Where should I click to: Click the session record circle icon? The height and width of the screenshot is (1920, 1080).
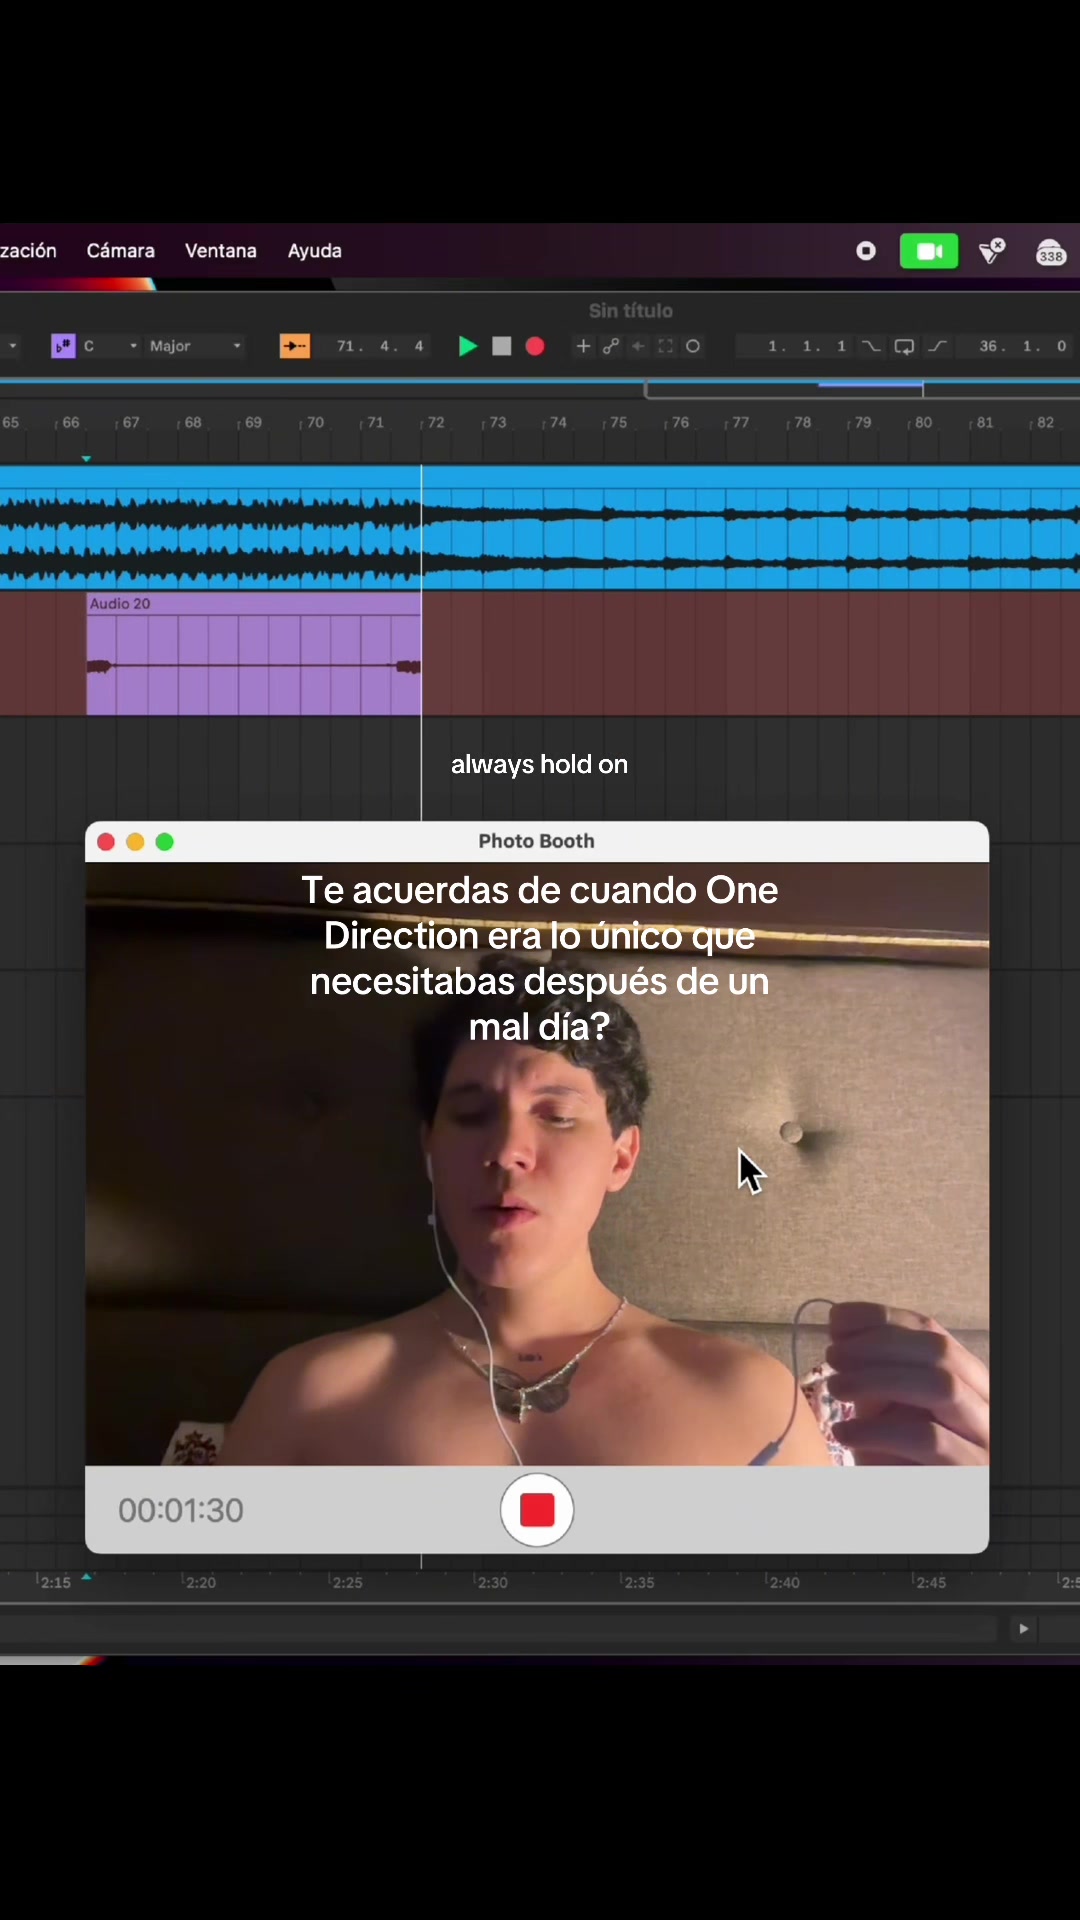point(693,346)
